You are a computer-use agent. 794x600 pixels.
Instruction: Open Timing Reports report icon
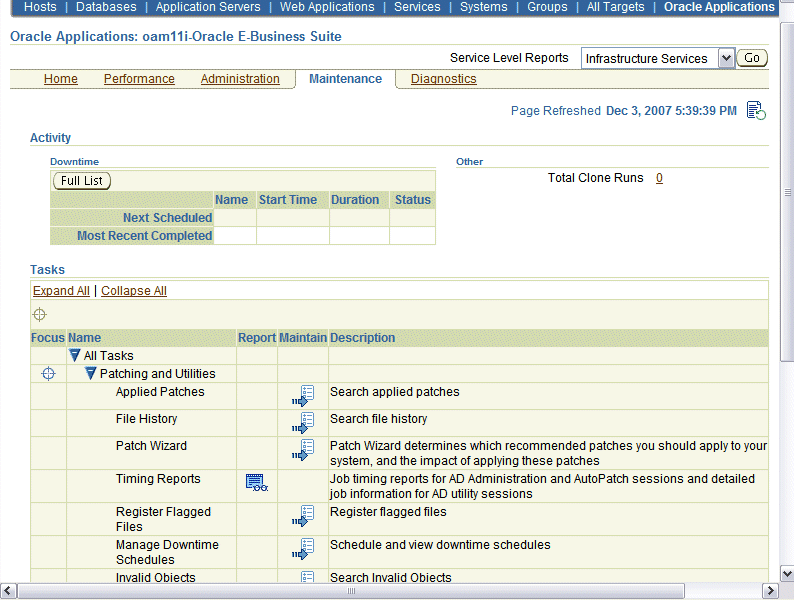click(x=257, y=483)
